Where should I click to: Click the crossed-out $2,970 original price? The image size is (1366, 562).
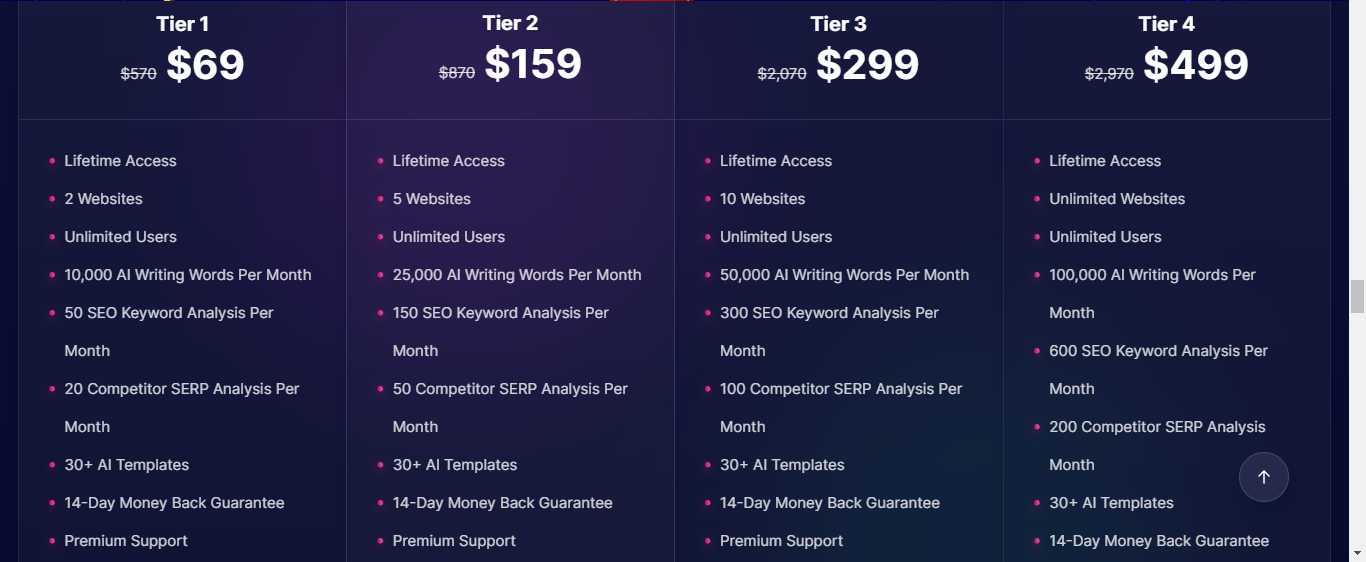(1109, 73)
